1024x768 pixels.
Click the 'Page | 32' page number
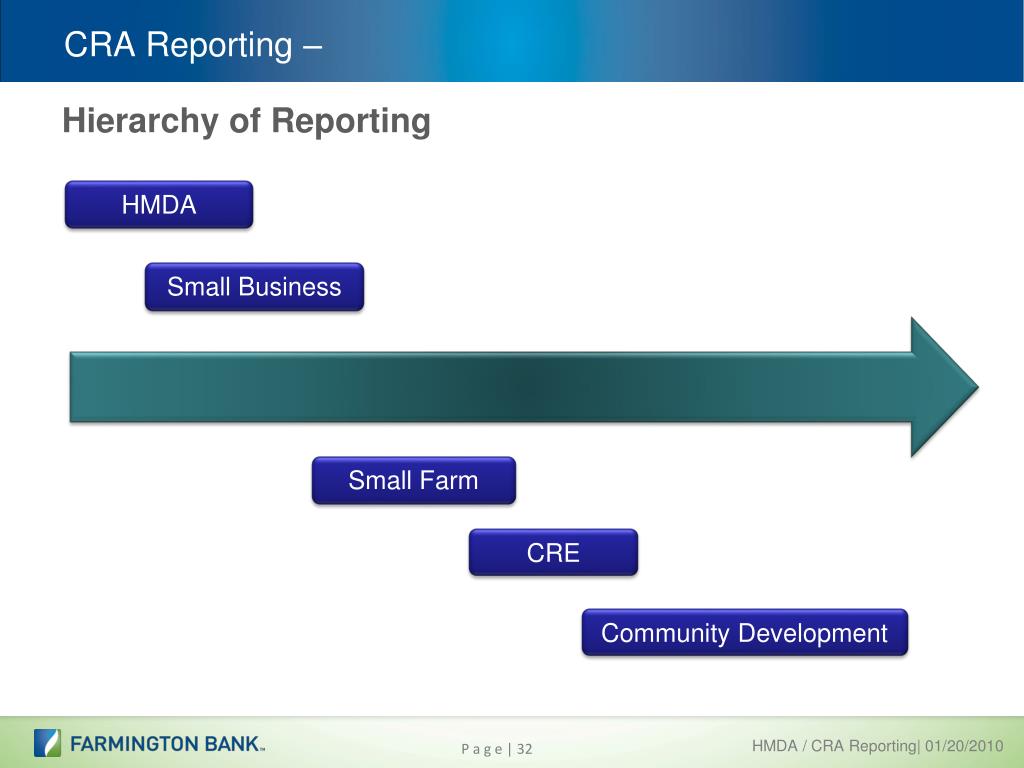[497, 748]
